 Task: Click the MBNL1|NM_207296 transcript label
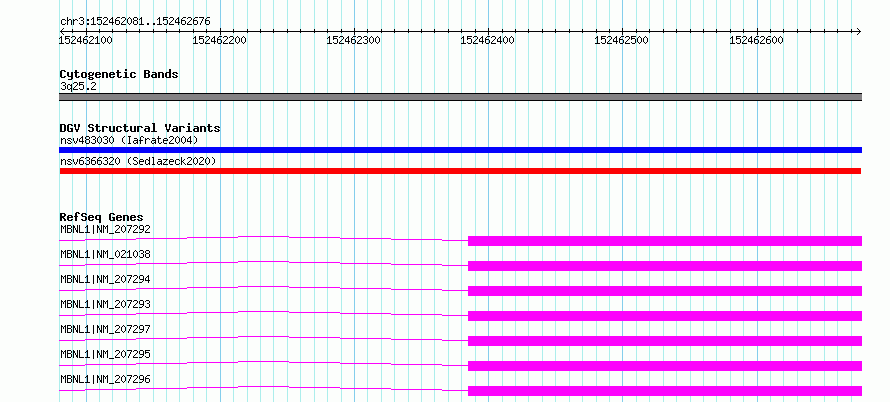pyautogui.click(x=106, y=379)
